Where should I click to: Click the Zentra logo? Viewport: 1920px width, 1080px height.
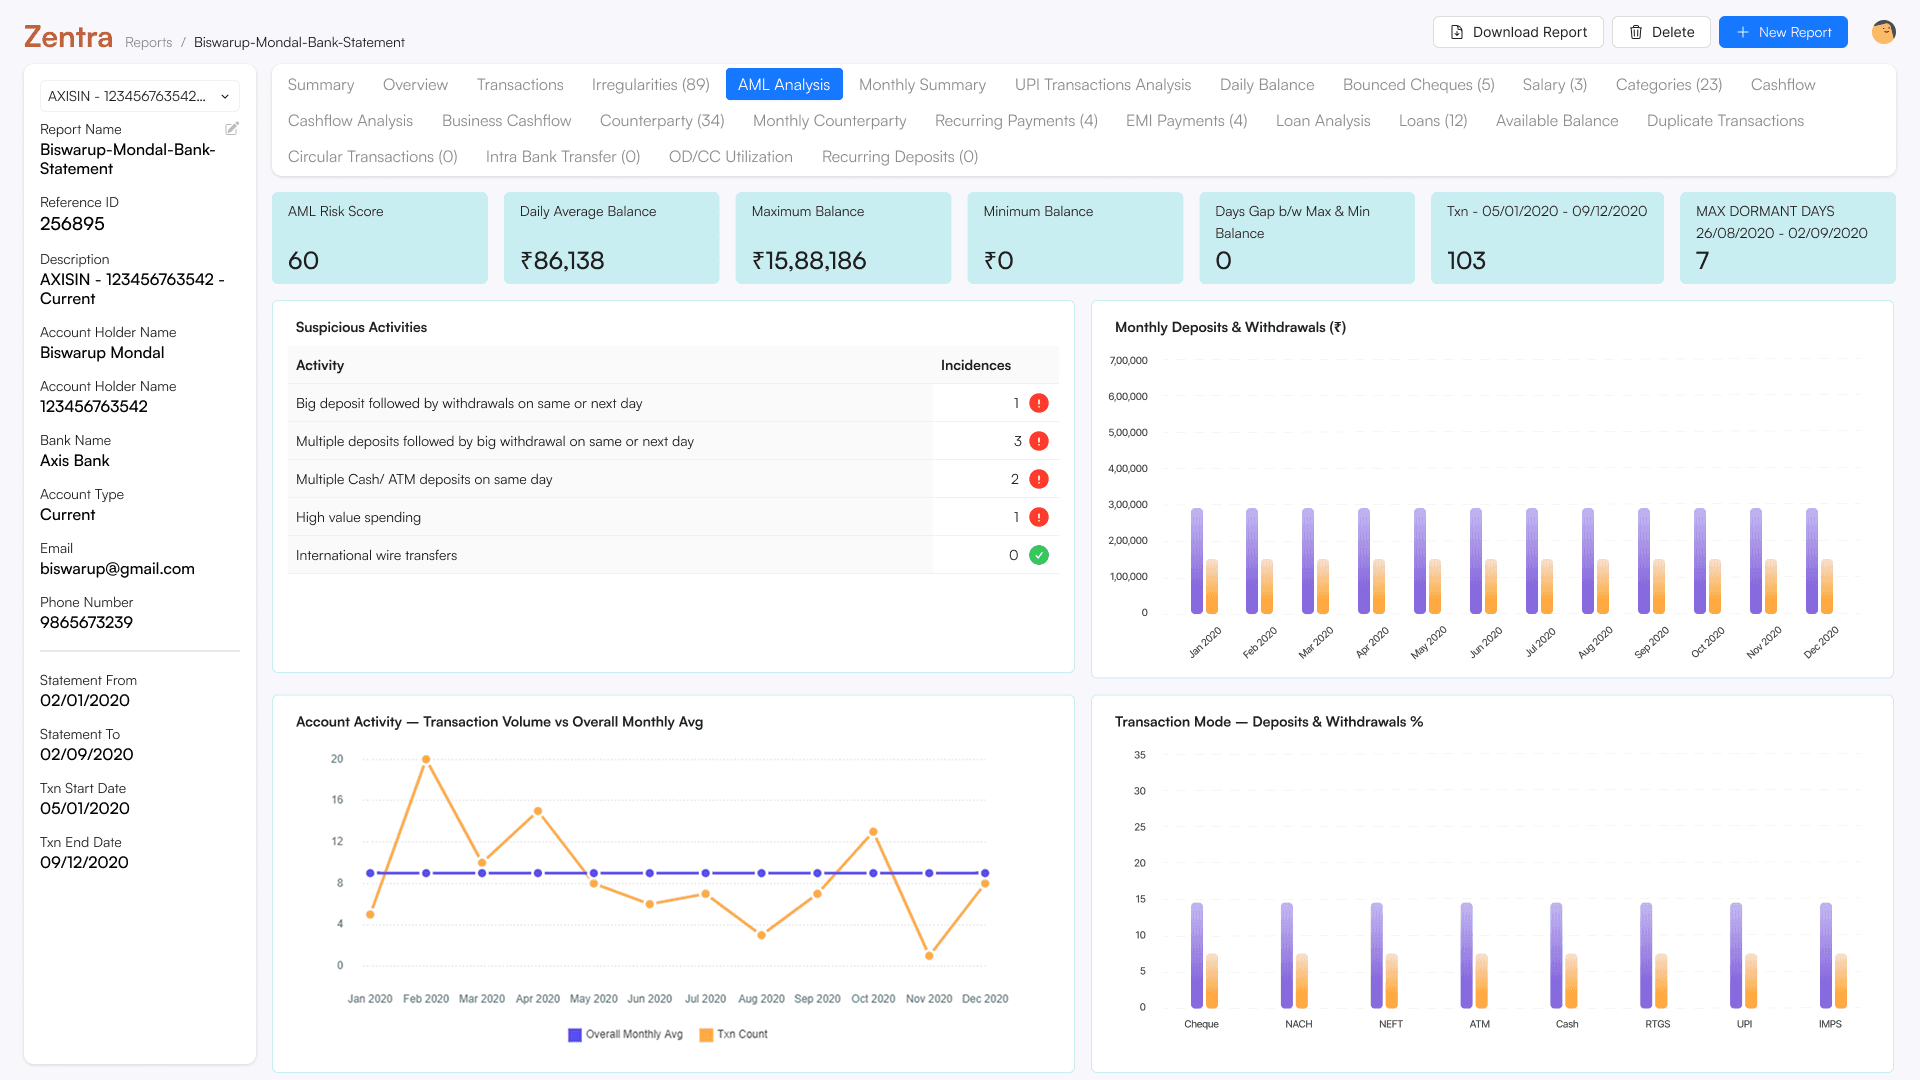click(68, 37)
